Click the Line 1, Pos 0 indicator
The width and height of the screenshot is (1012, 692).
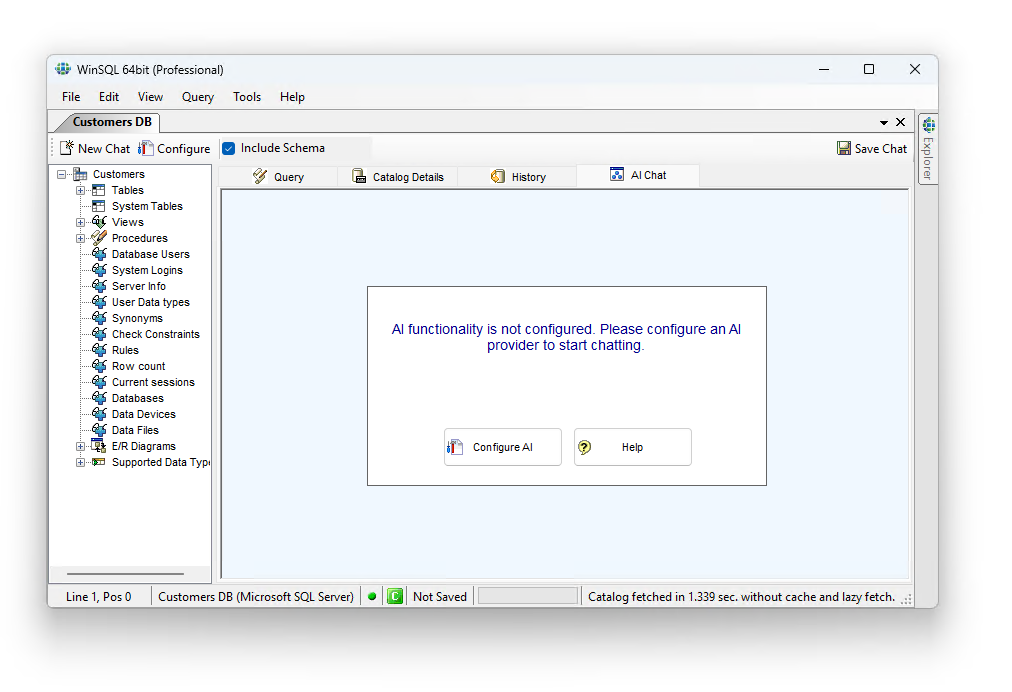tap(99, 597)
